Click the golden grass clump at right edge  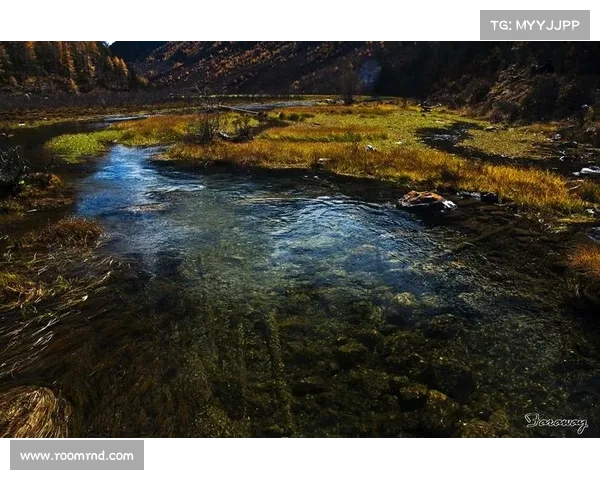(x=584, y=262)
